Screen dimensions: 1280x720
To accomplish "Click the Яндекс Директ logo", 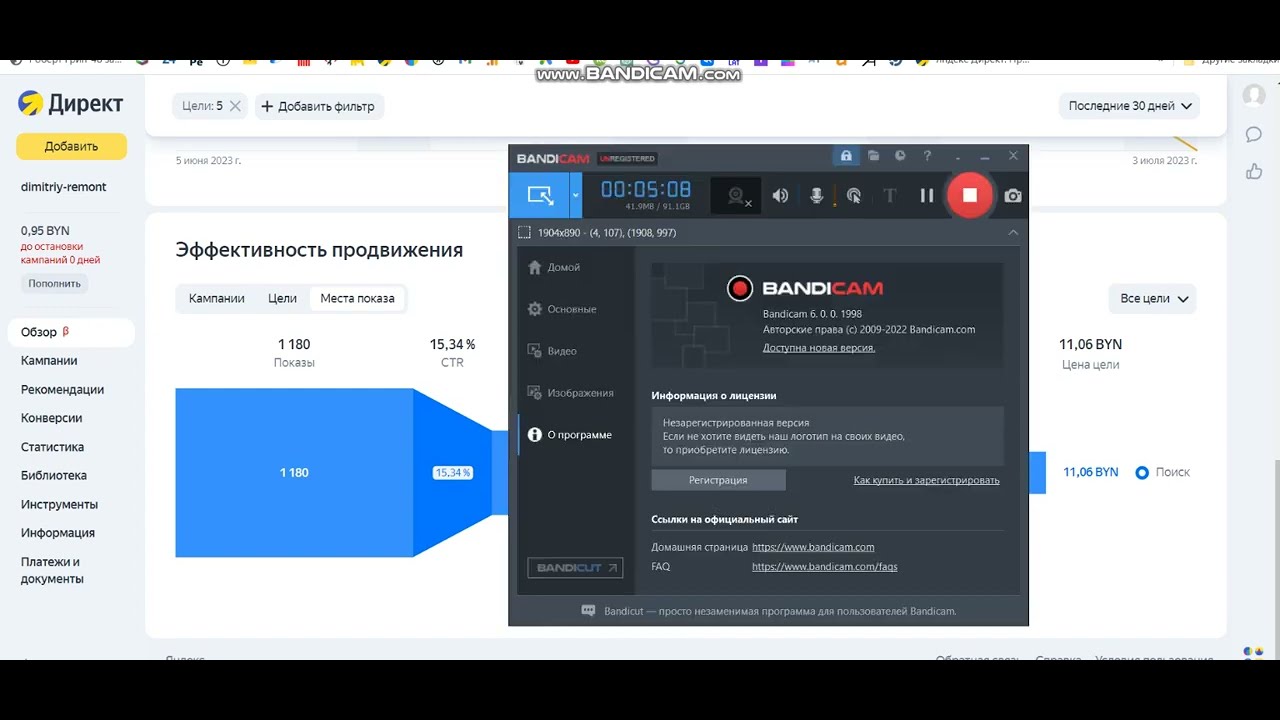I will 71,103.
